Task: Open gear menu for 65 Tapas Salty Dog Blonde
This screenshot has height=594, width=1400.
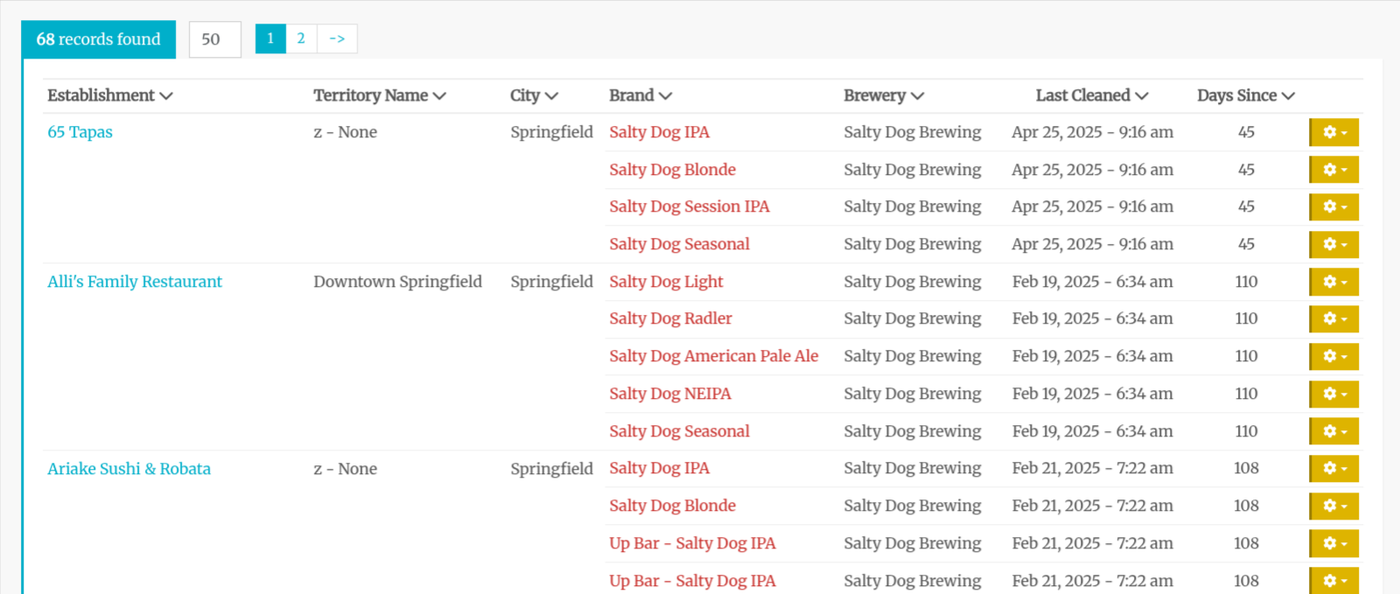Action: pos(1334,170)
